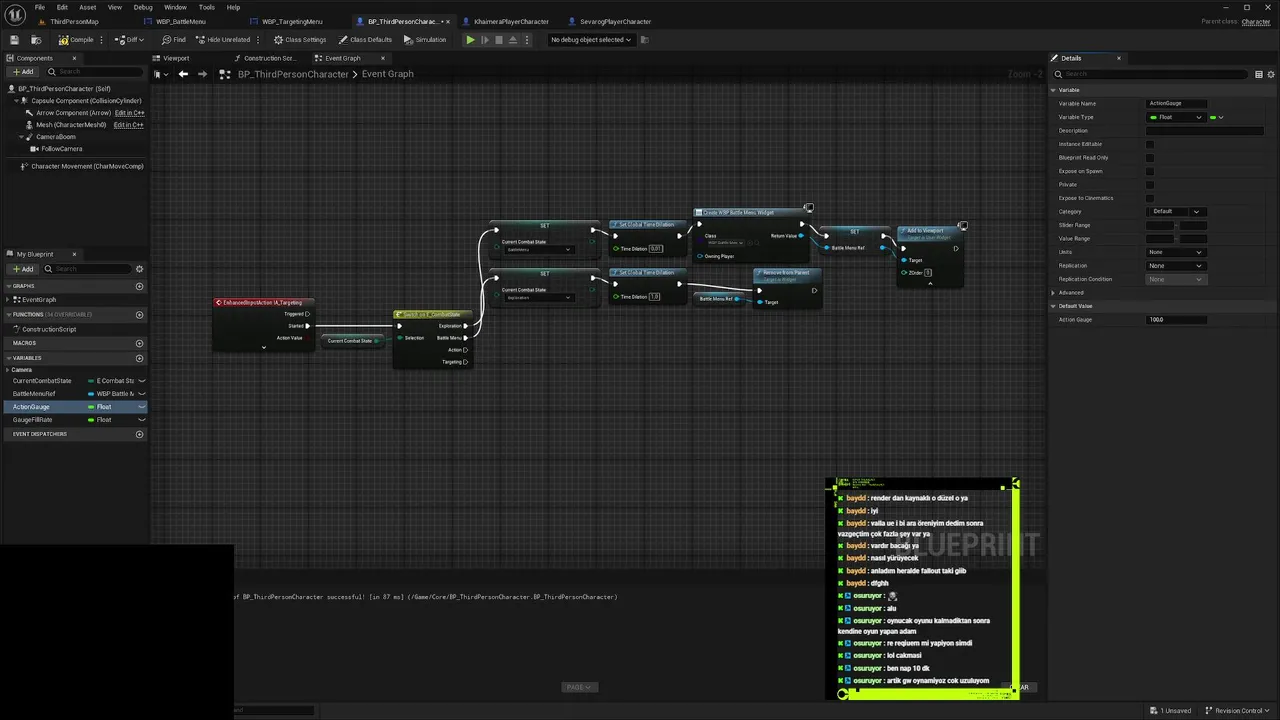Add a new variable
This screenshot has width=1280, height=720.
tap(139, 358)
